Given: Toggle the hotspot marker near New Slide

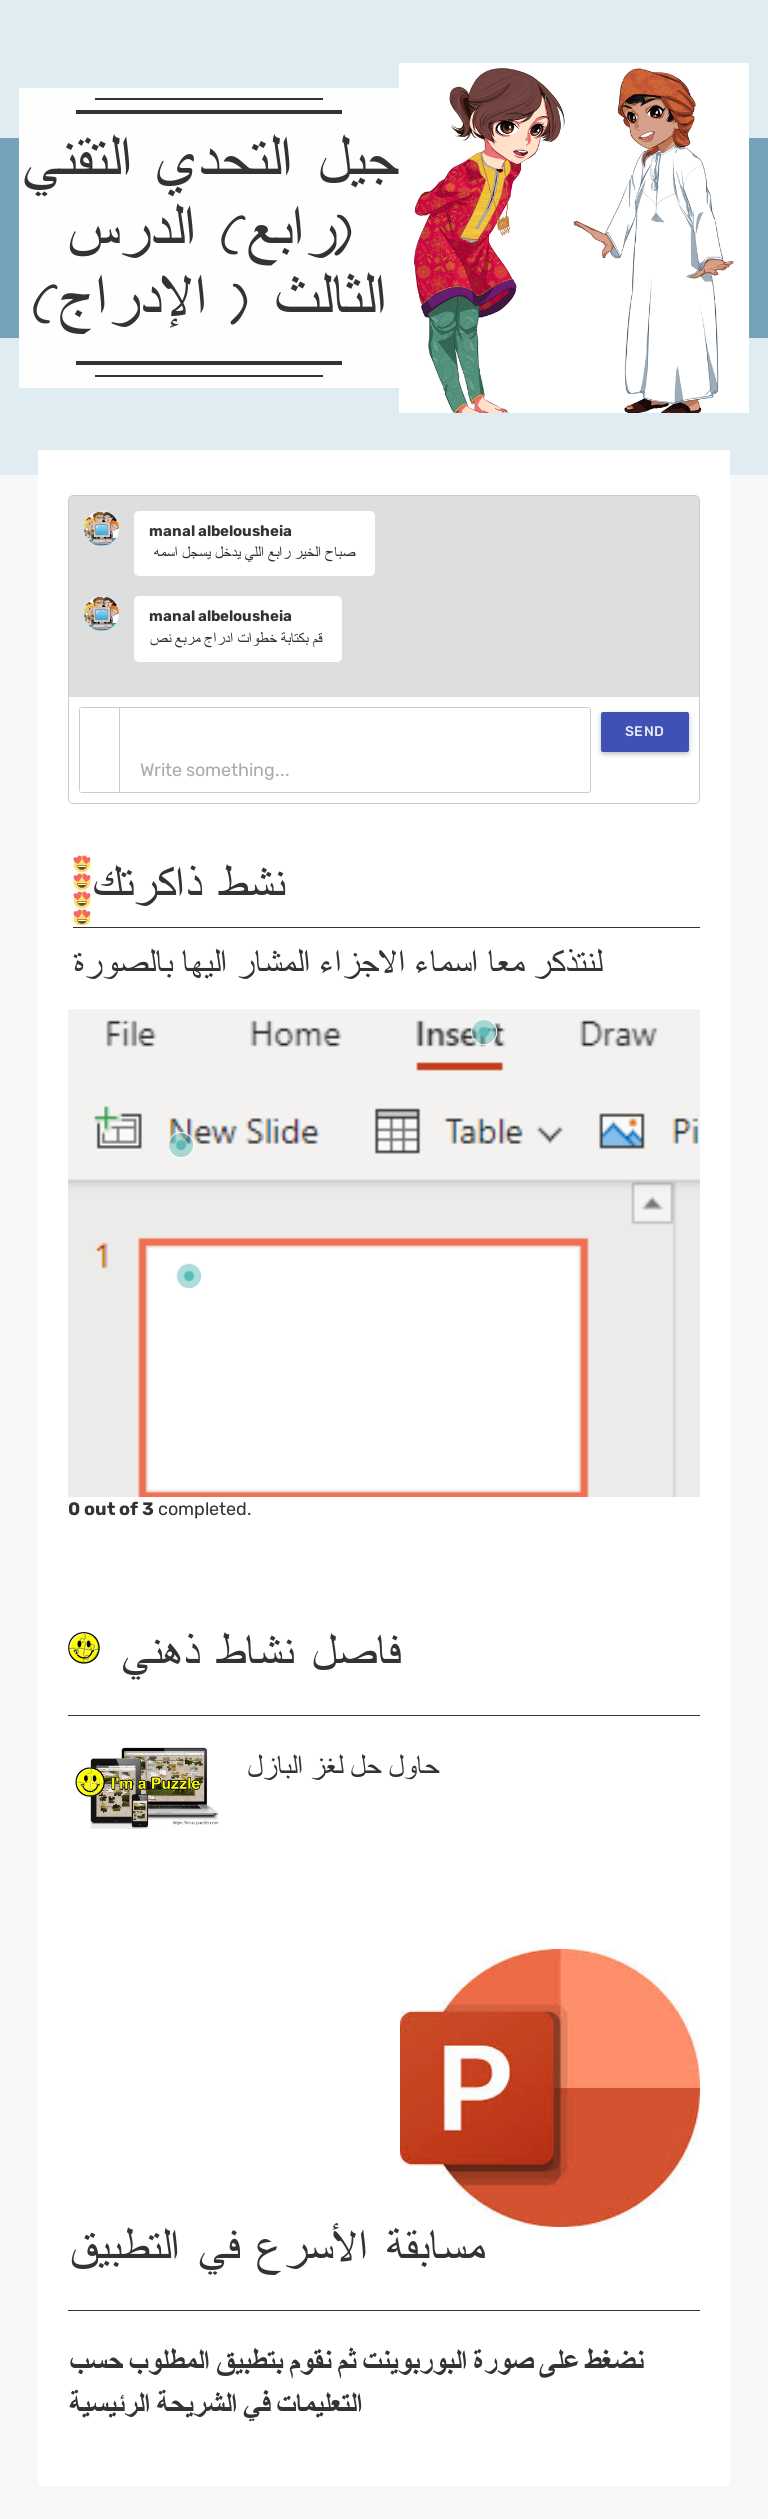Looking at the screenshot, I should click(x=182, y=1146).
